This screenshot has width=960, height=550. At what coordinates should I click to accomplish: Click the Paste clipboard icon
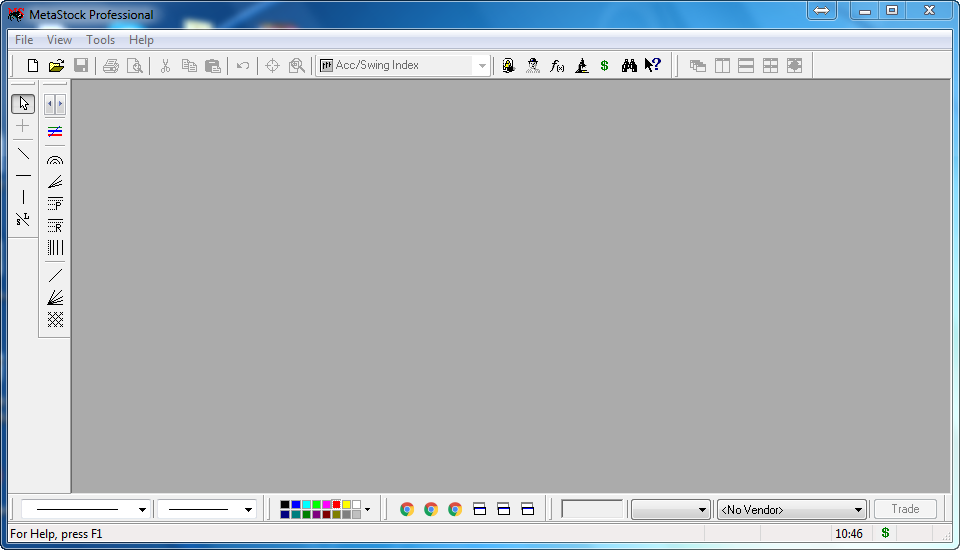click(212, 66)
